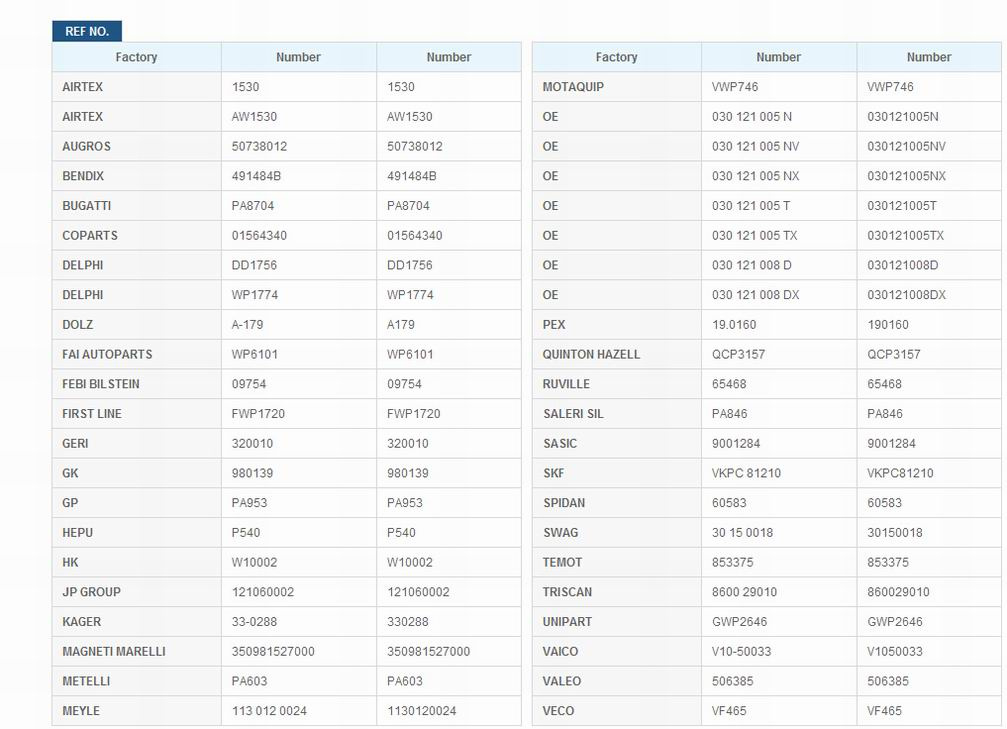Click OE number 030 121 005 N
The width and height of the screenshot is (1007, 729).
751,117
